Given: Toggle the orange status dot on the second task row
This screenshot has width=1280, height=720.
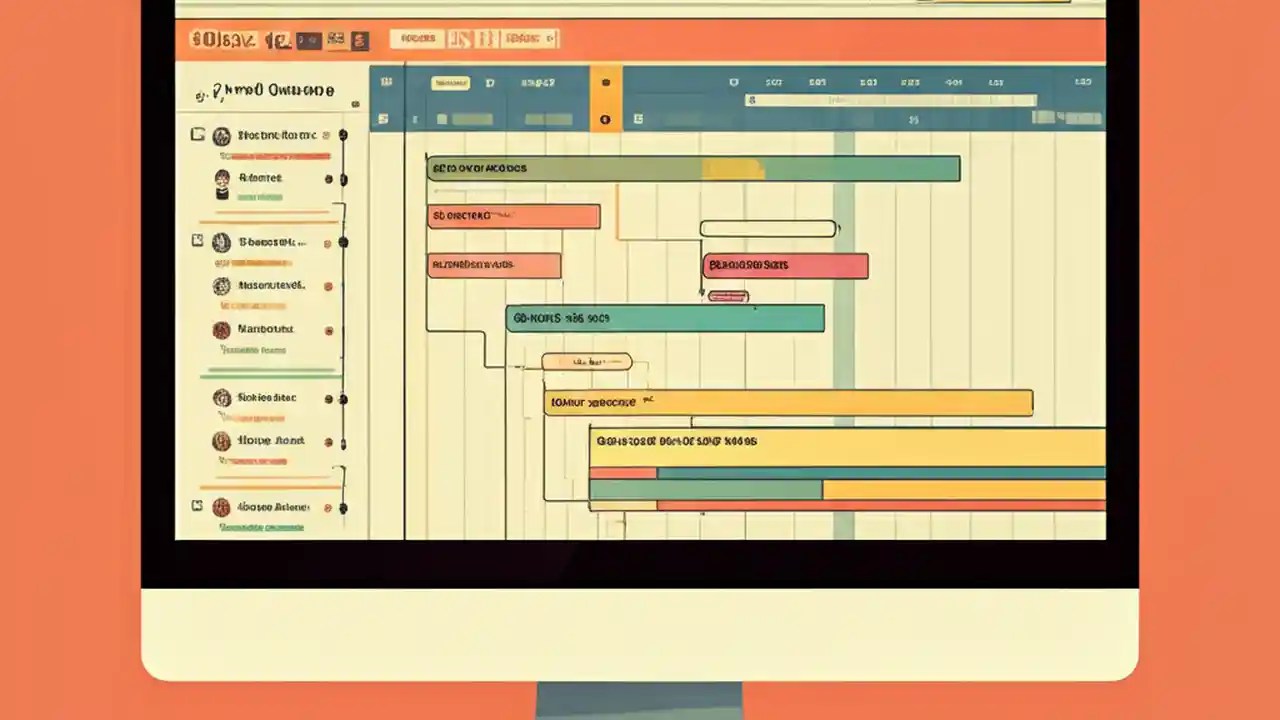Looking at the screenshot, I should click(329, 178).
